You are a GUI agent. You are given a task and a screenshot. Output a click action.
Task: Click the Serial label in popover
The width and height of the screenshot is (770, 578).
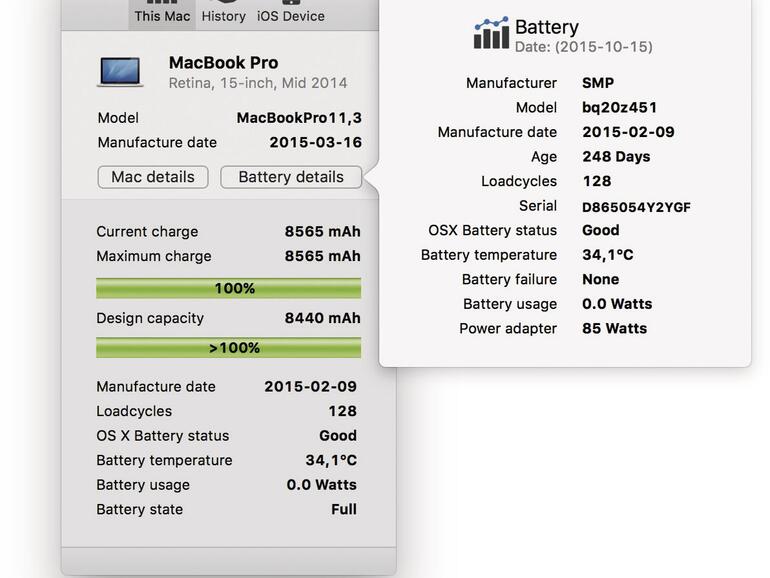coord(538,206)
